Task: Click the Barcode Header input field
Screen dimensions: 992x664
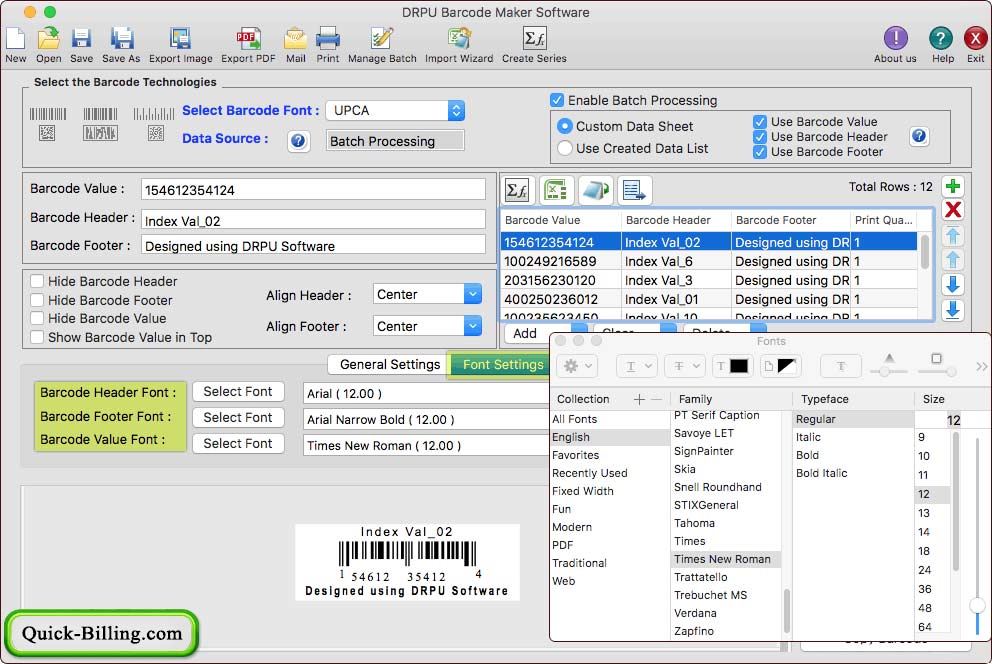Action: coord(313,221)
